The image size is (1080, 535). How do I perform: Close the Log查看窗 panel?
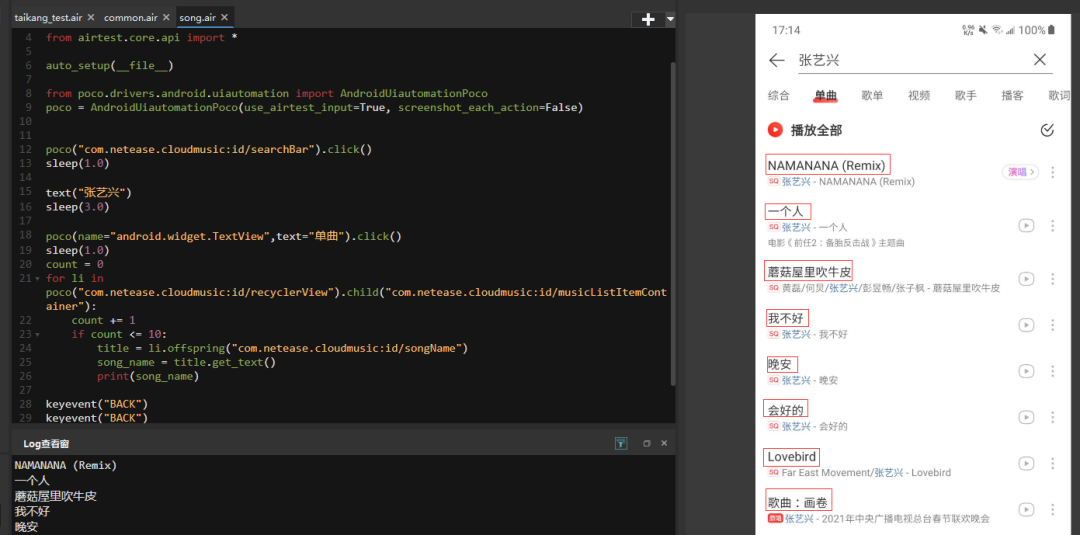(x=664, y=443)
